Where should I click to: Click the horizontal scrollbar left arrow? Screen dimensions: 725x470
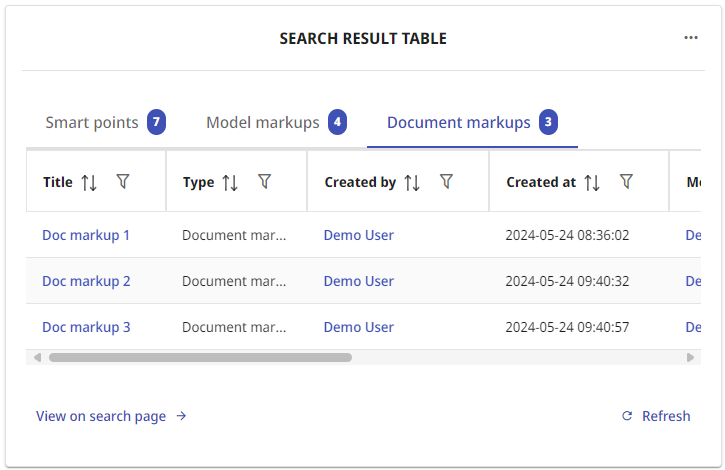[37, 357]
